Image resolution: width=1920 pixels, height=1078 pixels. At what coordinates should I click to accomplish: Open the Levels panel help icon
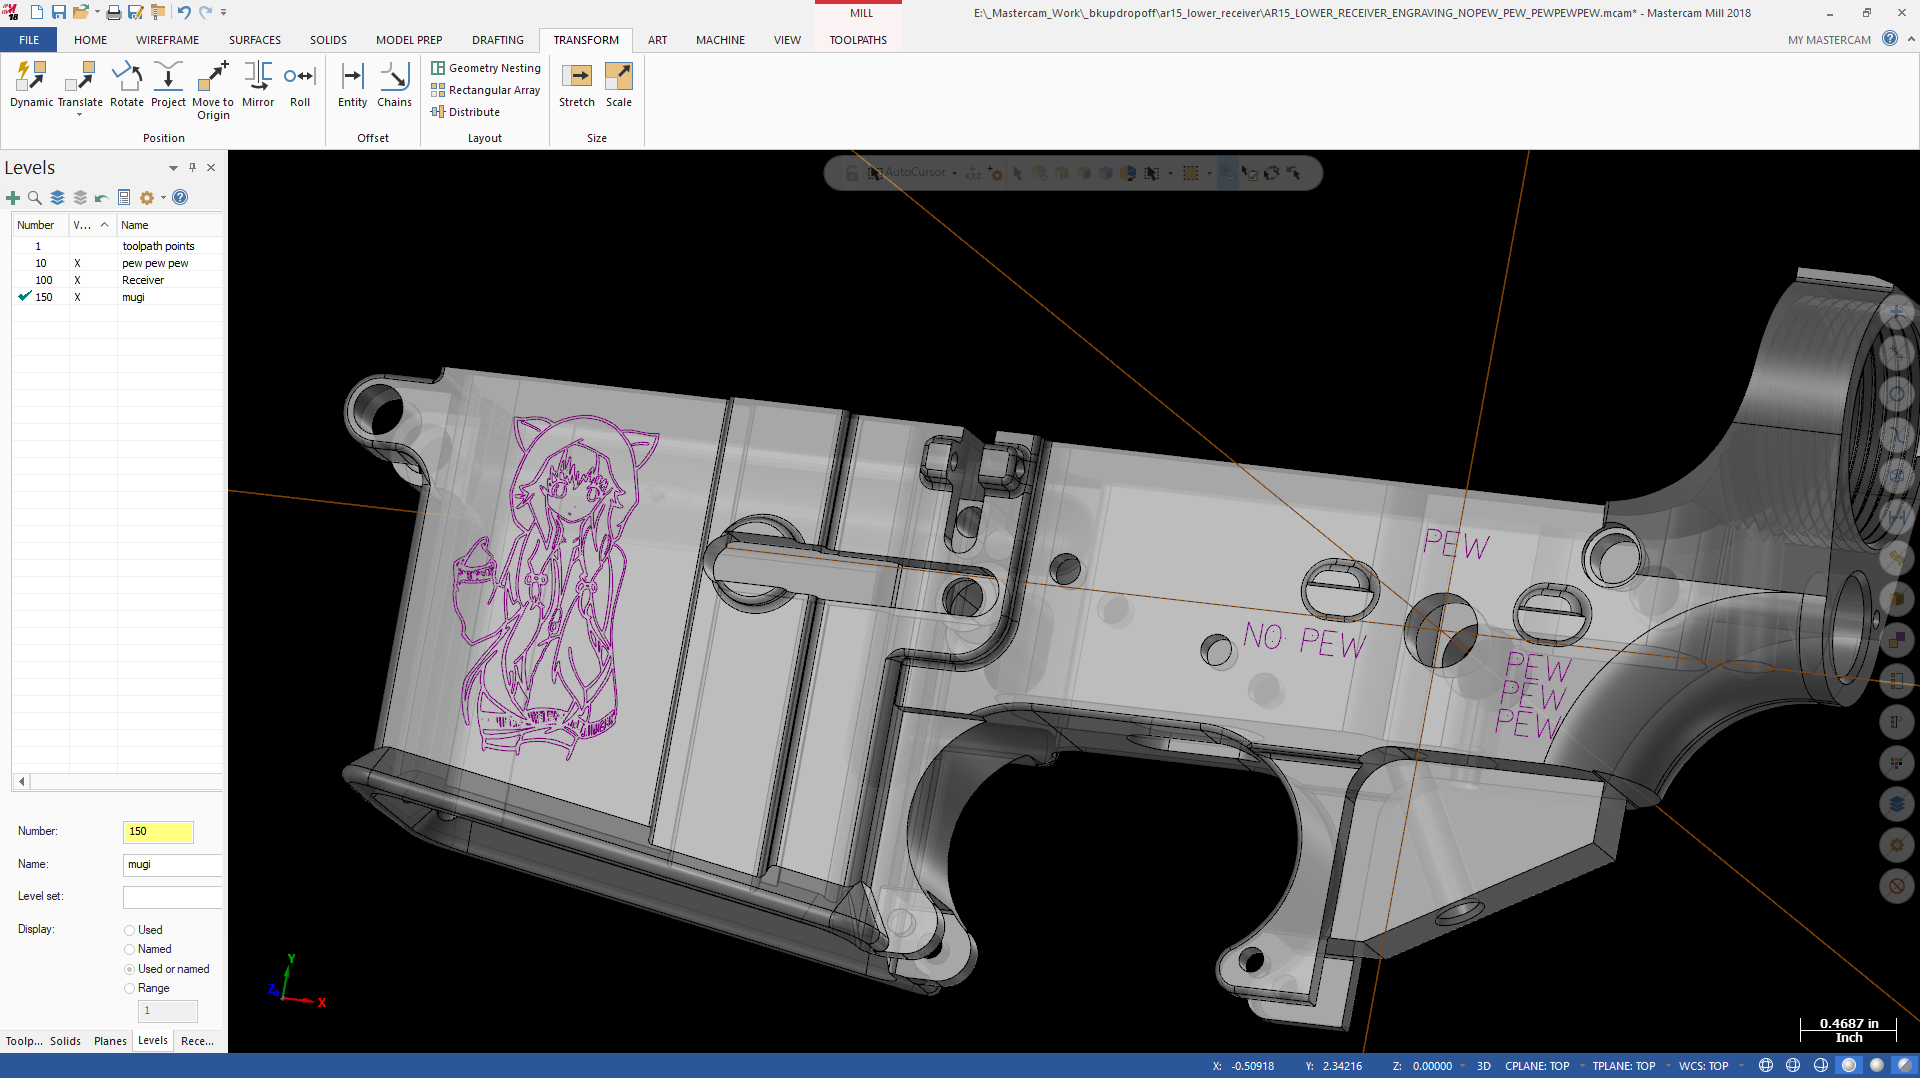click(x=180, y=198)
